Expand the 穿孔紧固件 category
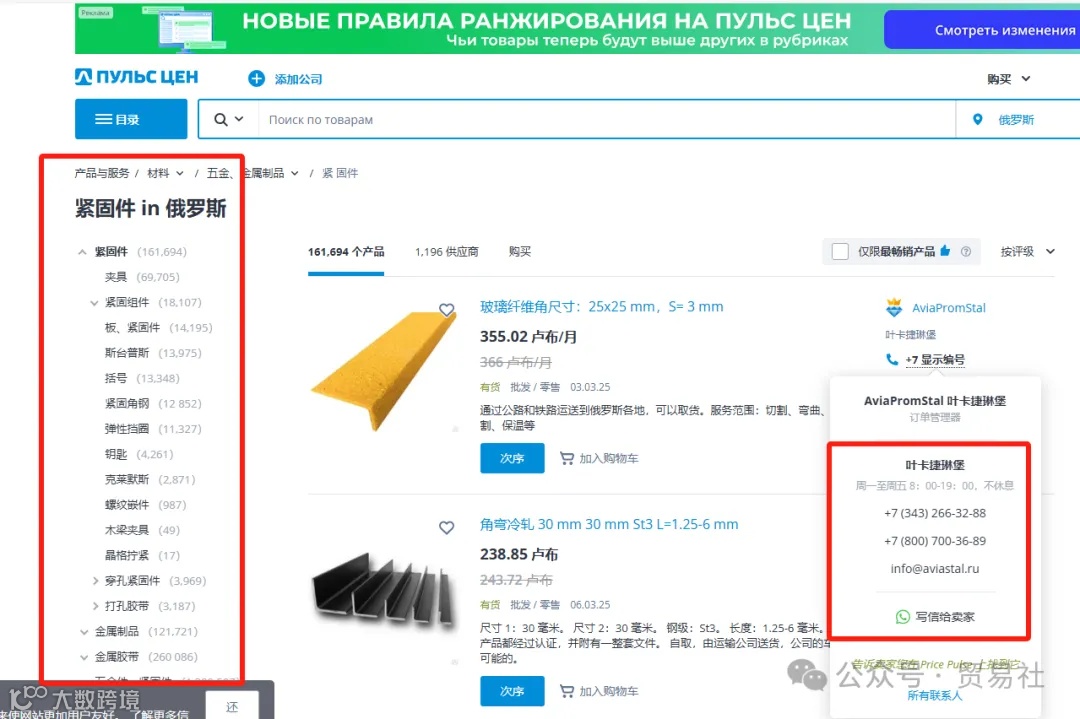 96,581
